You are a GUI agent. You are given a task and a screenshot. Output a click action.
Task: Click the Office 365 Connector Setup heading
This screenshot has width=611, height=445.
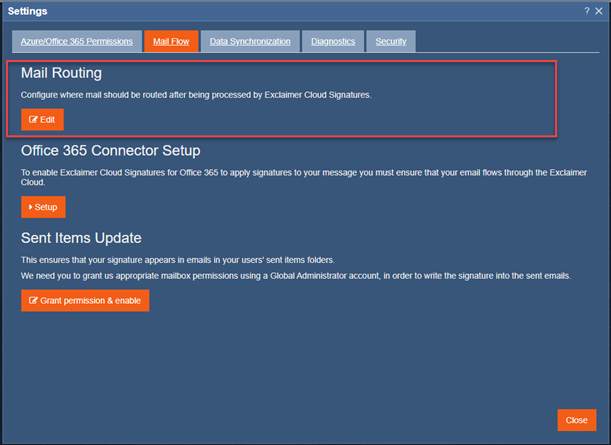pos(111,151)
